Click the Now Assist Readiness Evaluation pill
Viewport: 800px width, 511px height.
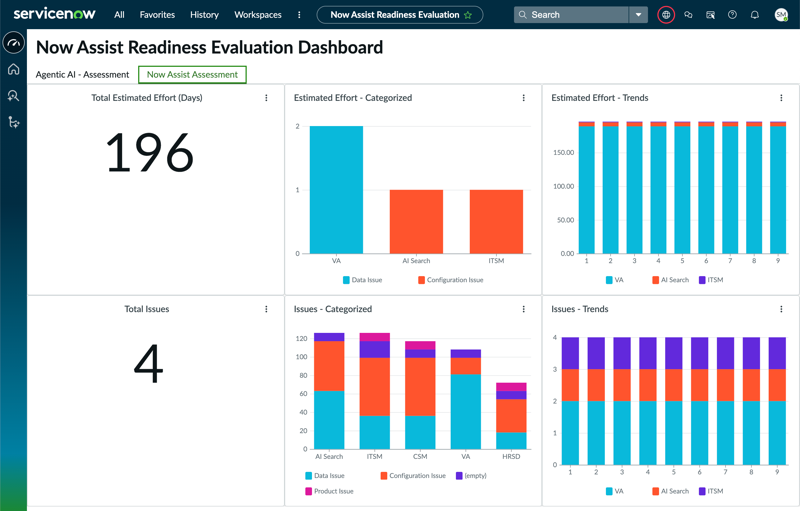(400, 15)
